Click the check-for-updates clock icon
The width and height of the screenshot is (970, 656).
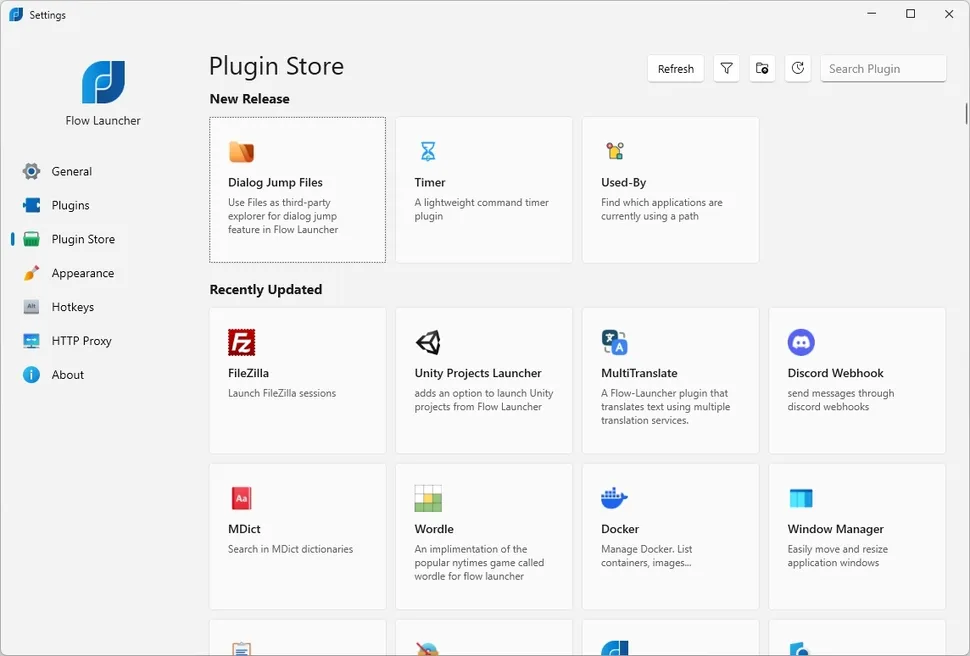tap(798, 68)
